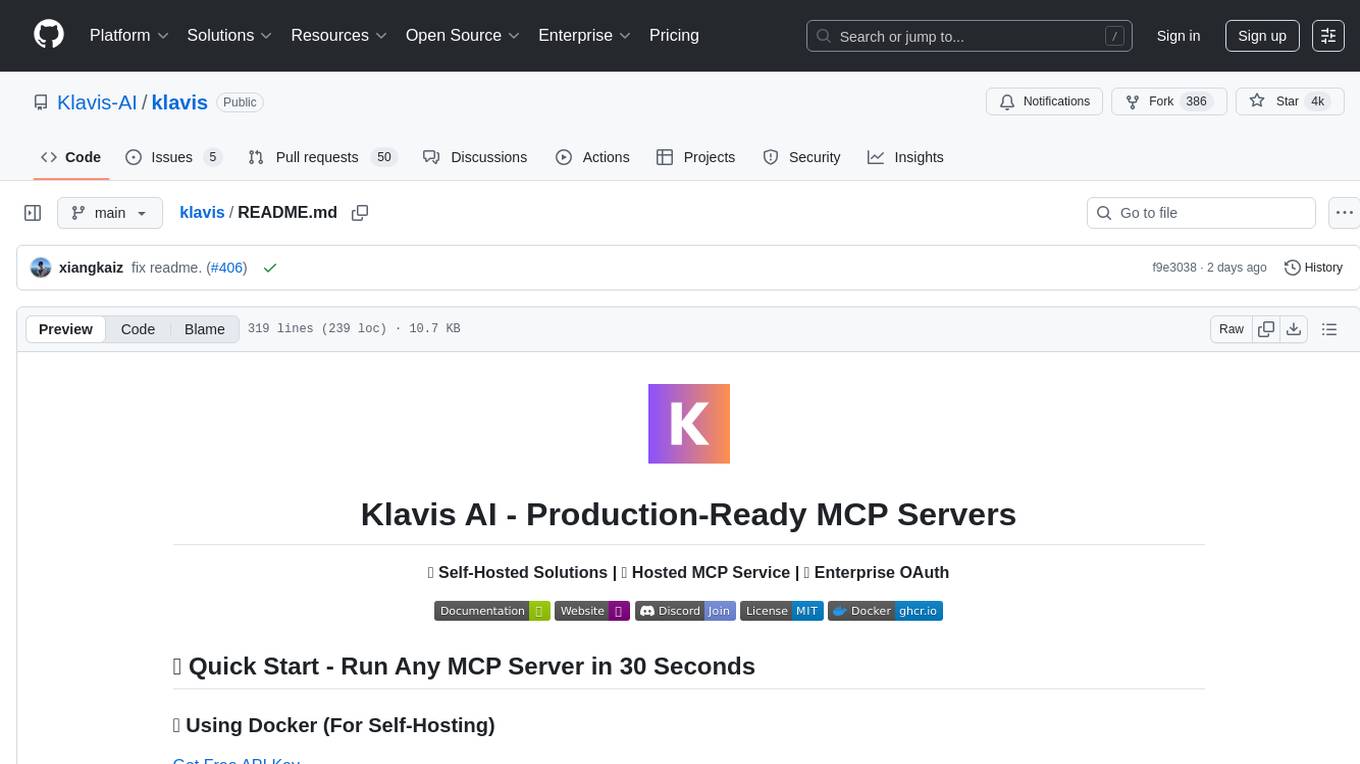Open the GitHub homepage logo

[x=49, y=35]
